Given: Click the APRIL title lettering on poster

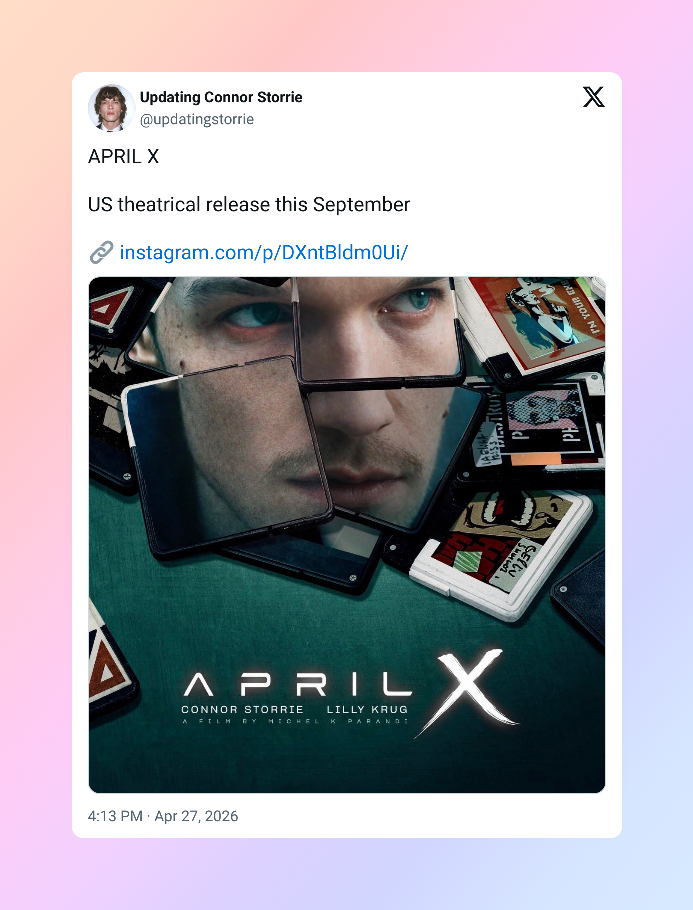Looking at the screenshot, I should 297,685.
